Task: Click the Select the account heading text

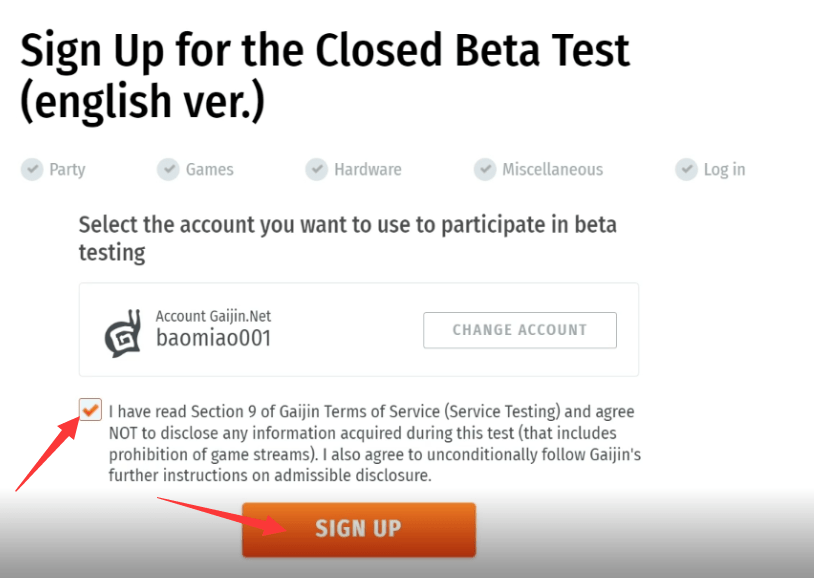Action: 347,238
